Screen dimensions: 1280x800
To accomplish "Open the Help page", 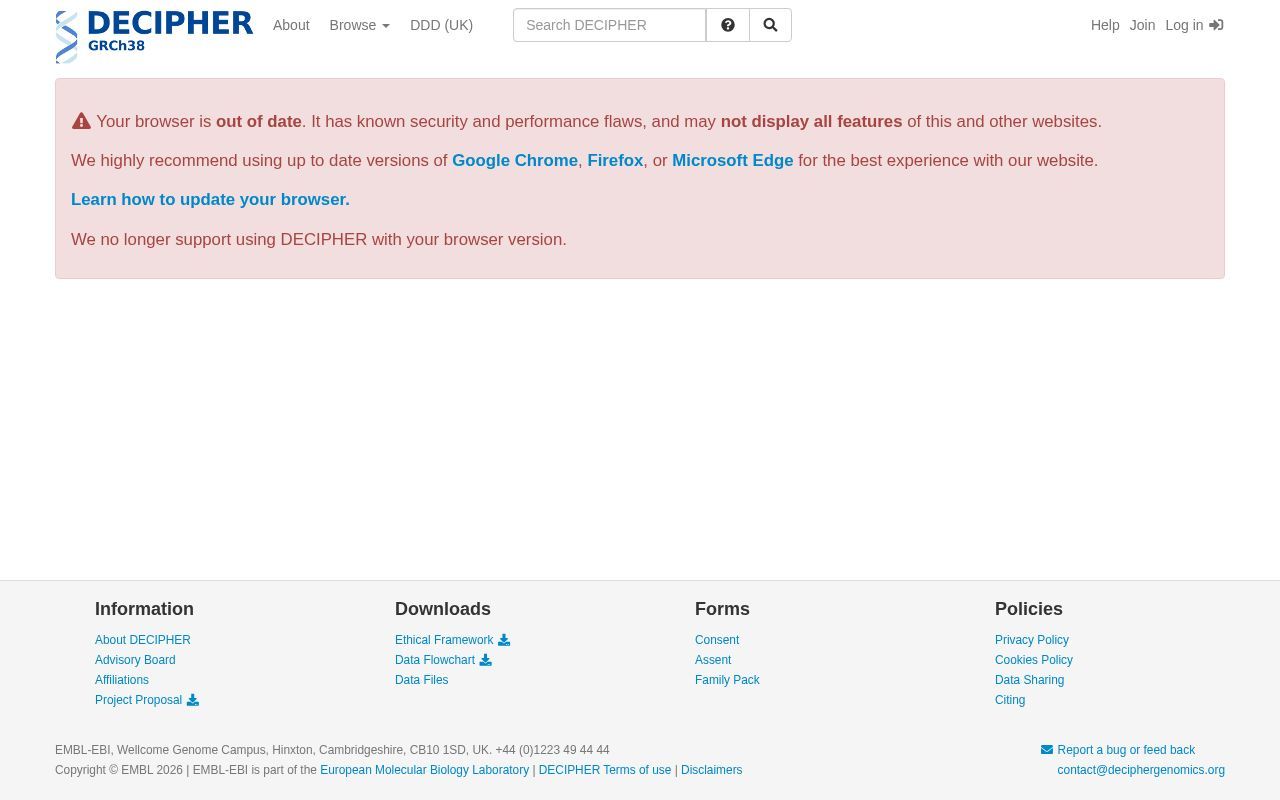I will tap(1105, 25).
